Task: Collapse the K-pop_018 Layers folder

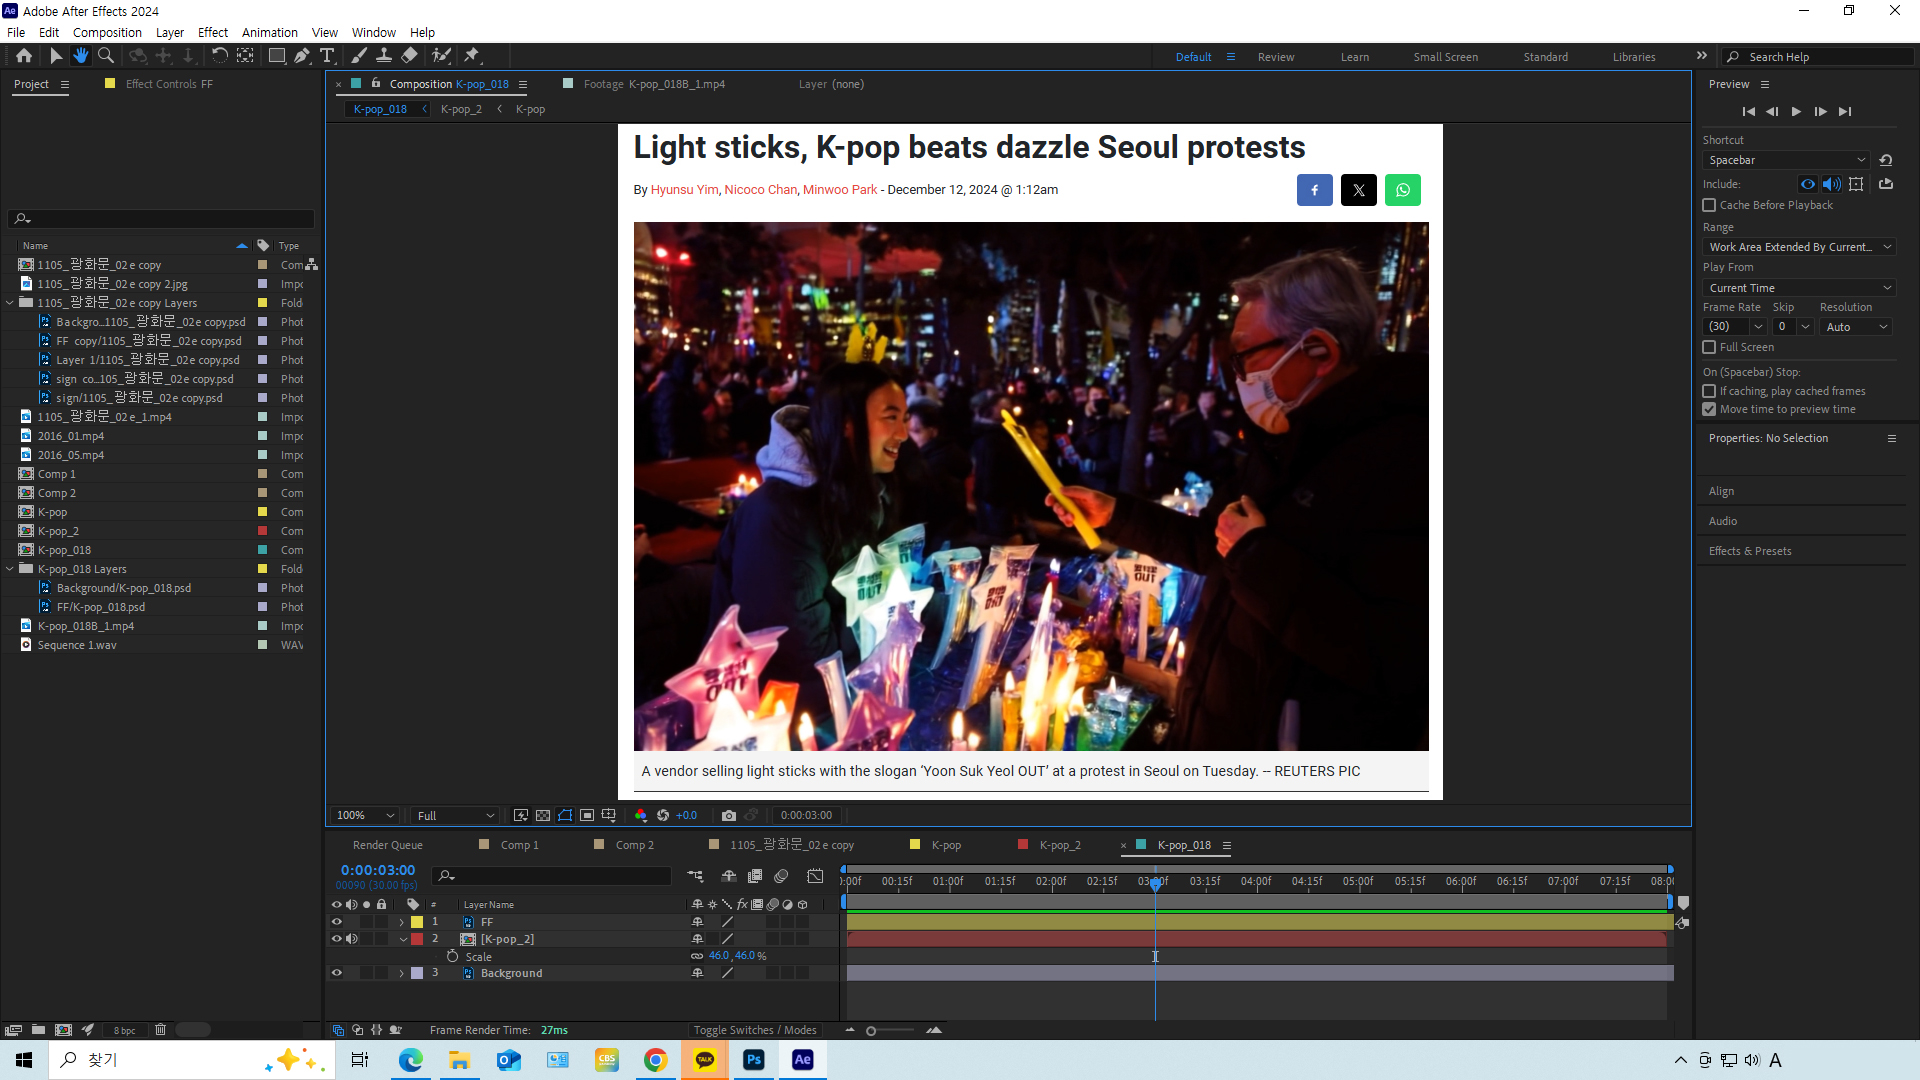Action: pos(10,569)
